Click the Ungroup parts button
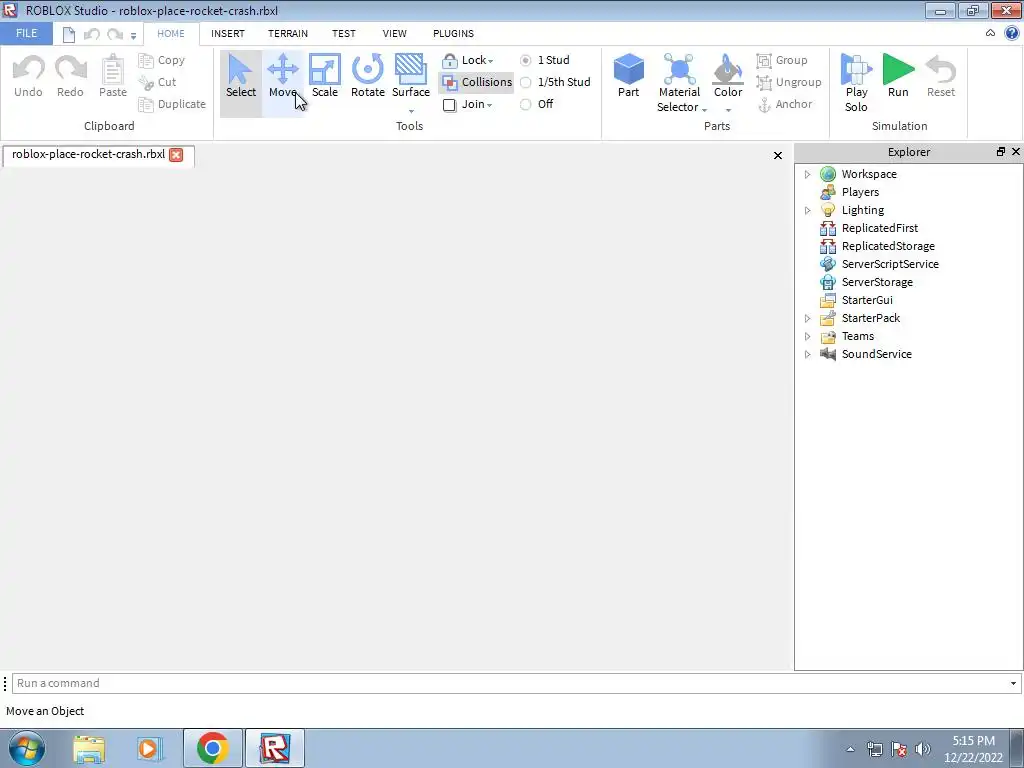Screen dimensions: 1024x768 click(788, 82)
